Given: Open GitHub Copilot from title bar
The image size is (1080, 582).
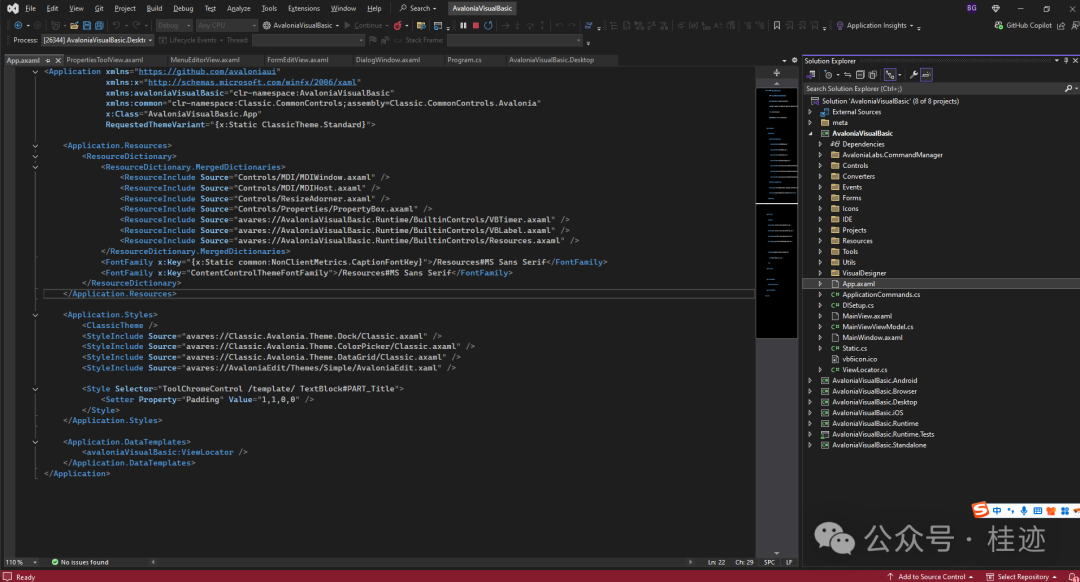Looking at the screenshot, I should point(1023,25).
